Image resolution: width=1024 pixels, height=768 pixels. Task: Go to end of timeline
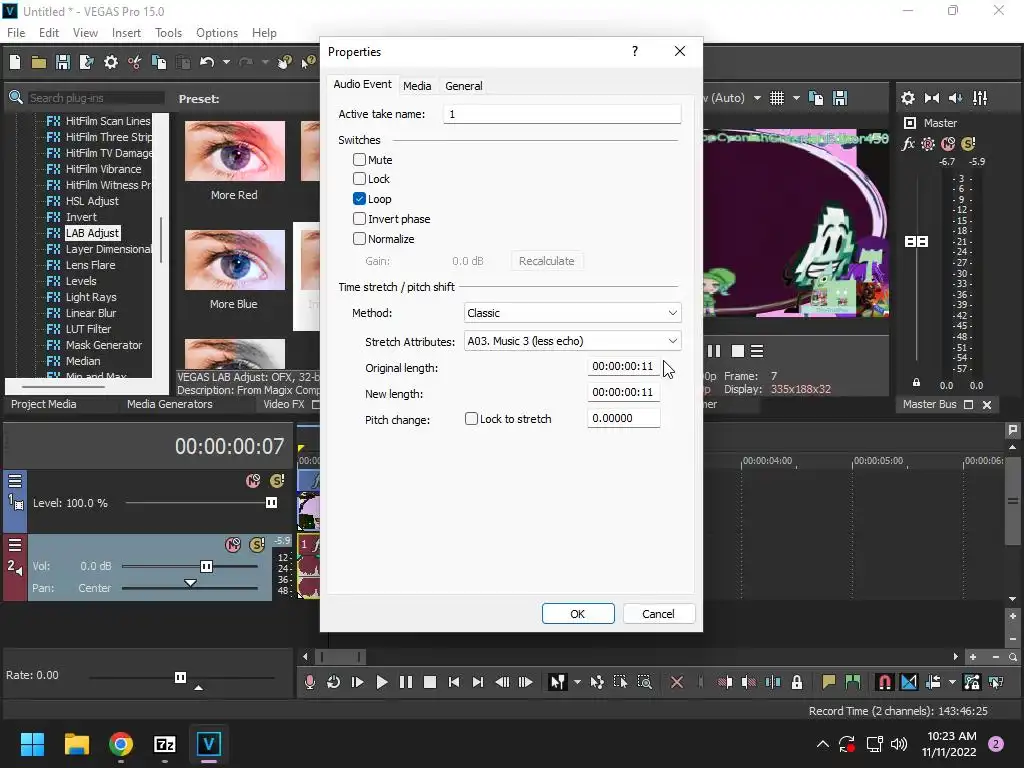click(x=478, y=682)
